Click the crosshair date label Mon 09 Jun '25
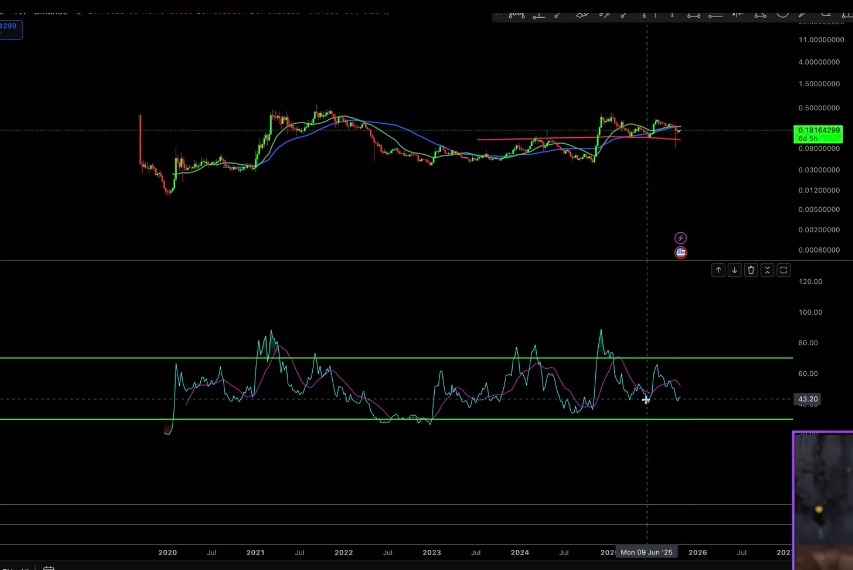Viewport: 853px width, 570px height. coord(647,552)
